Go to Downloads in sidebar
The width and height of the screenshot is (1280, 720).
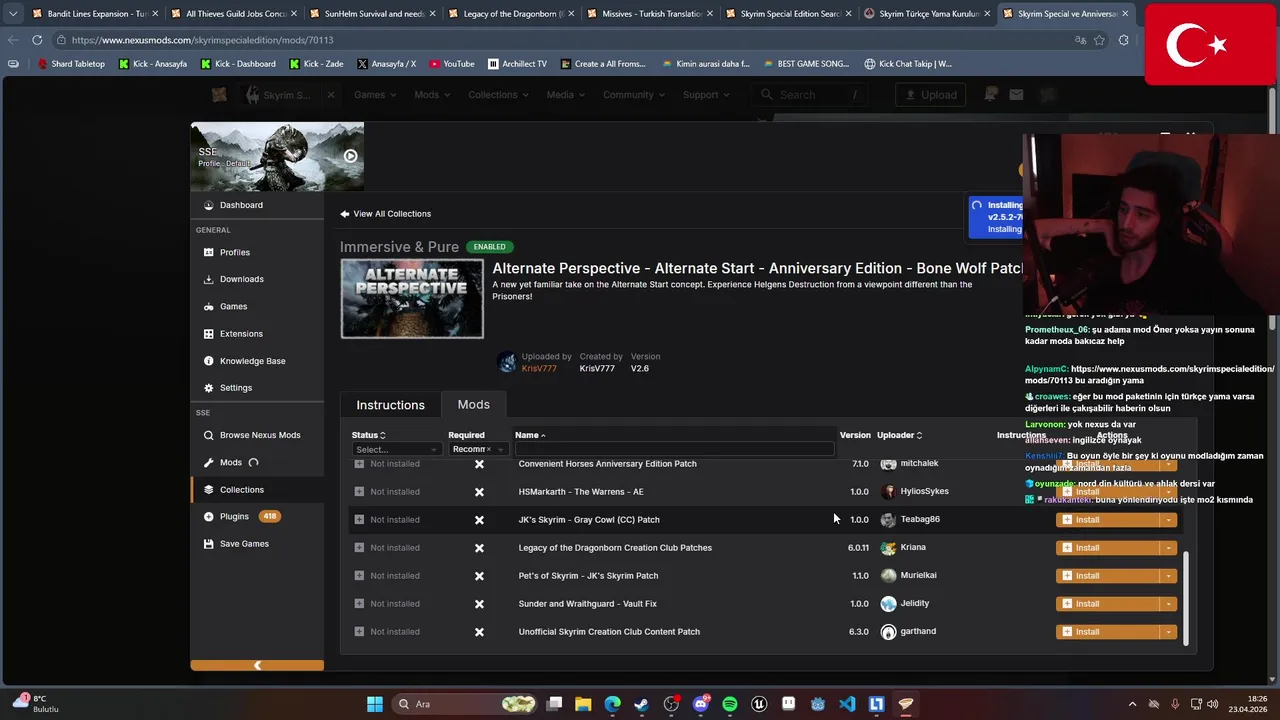tap(241, 279)
